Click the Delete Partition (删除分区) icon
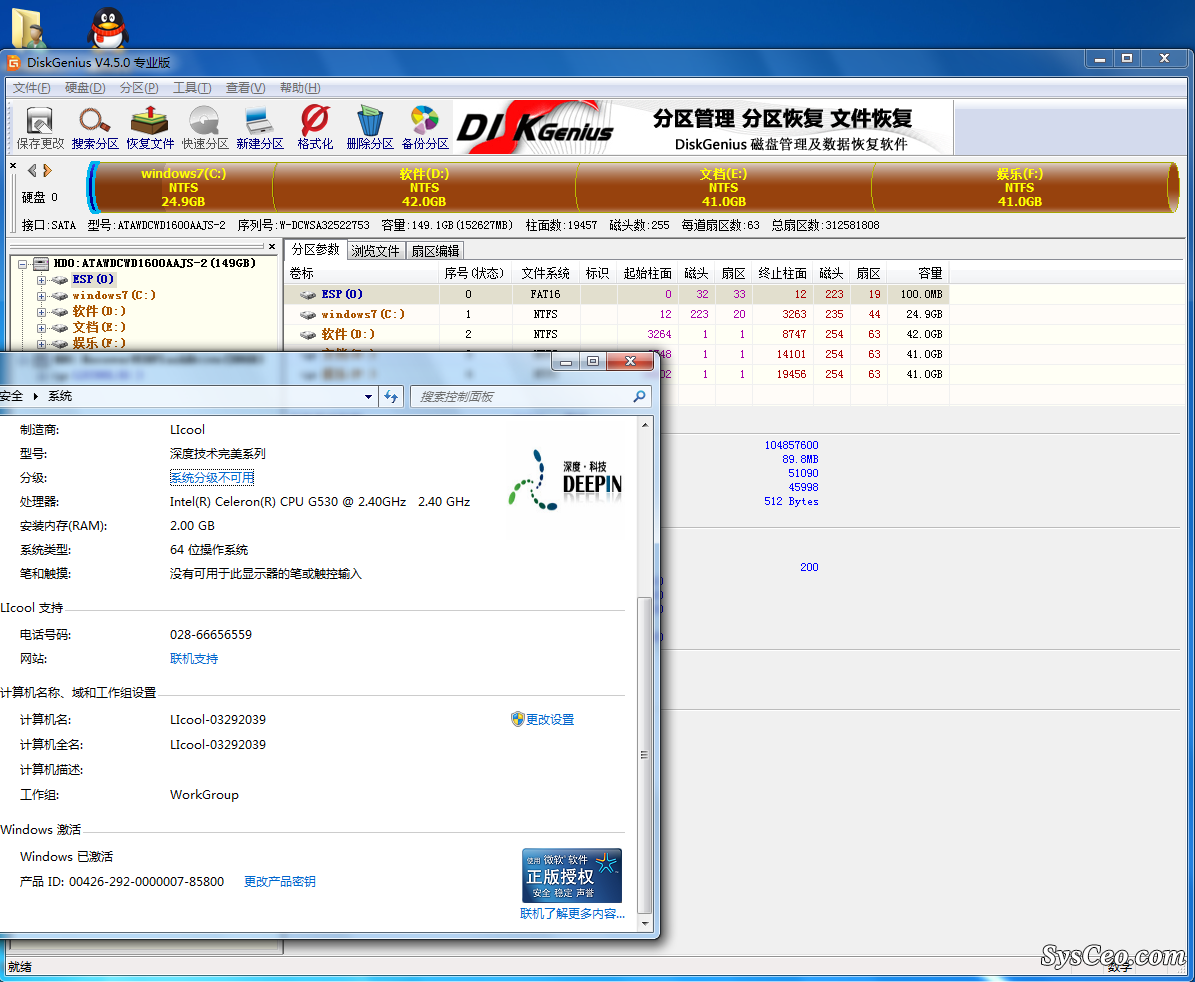This screenshot has width=1195, height=982. [x=370, y=127]
